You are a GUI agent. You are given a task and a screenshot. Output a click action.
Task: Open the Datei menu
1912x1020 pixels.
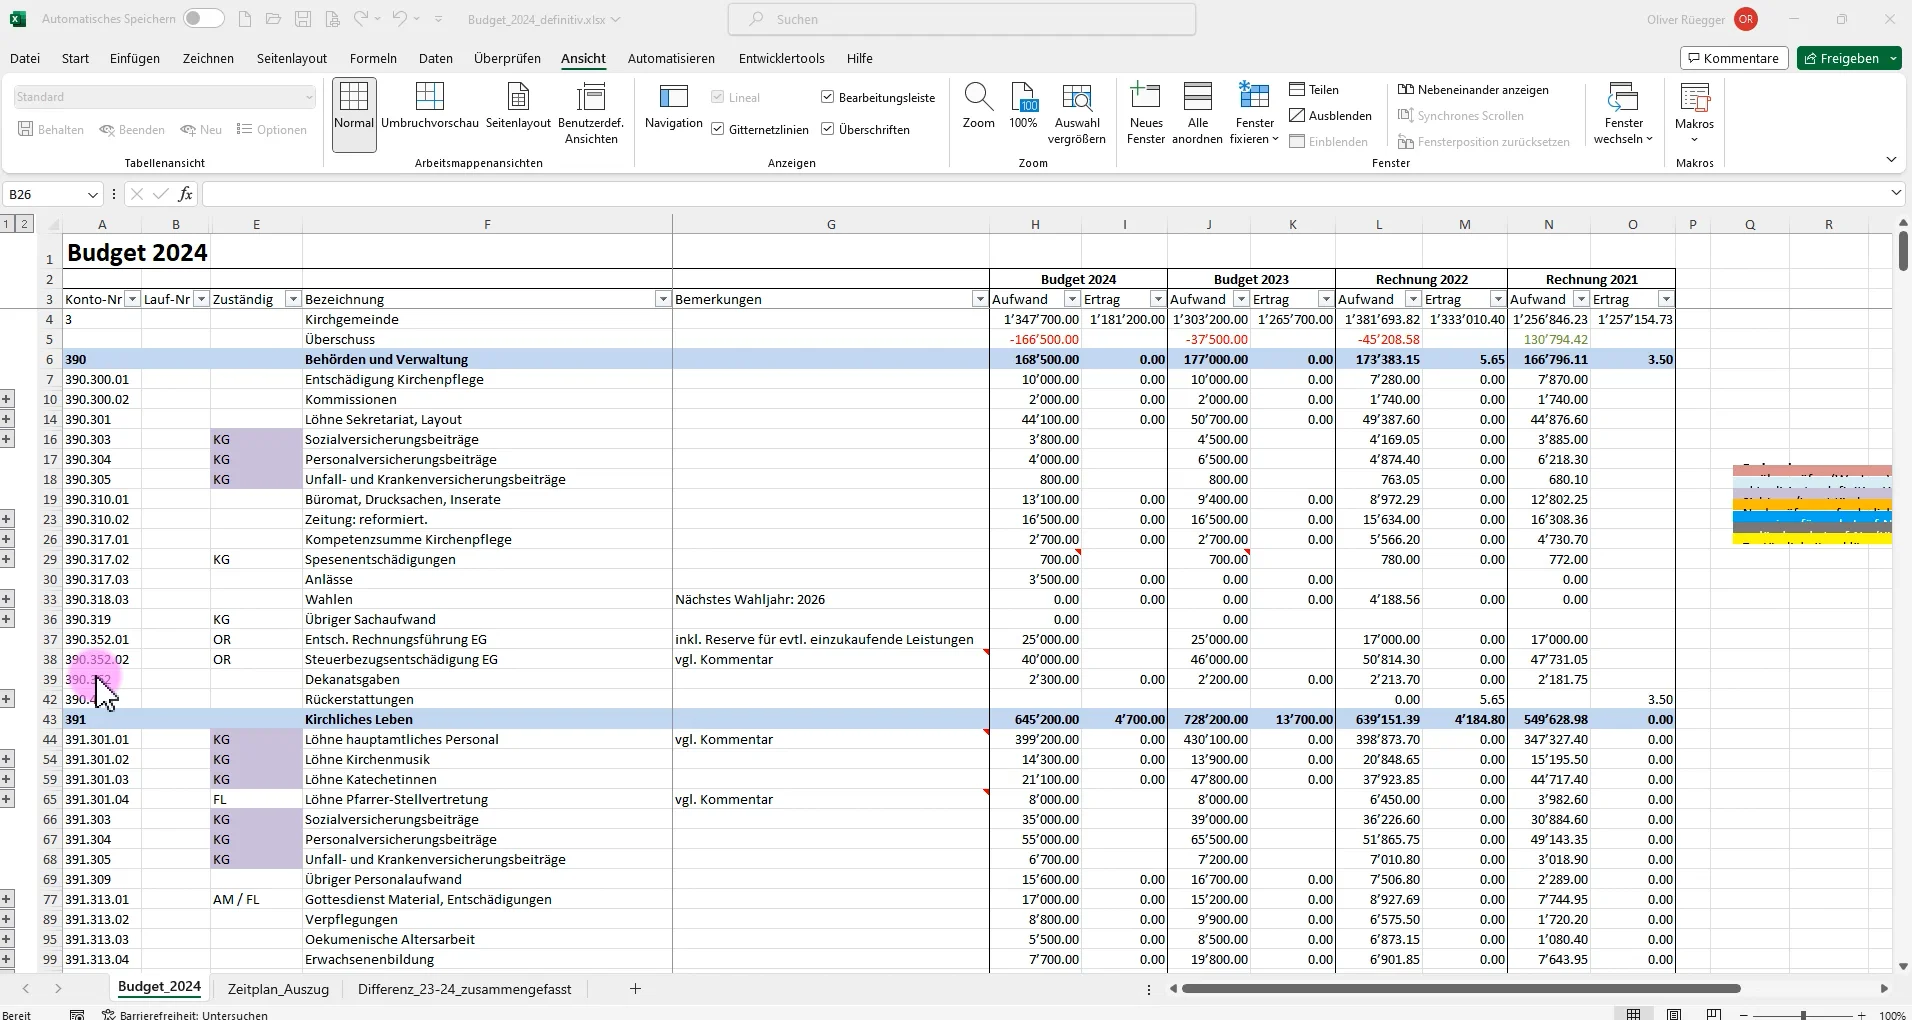25,58
